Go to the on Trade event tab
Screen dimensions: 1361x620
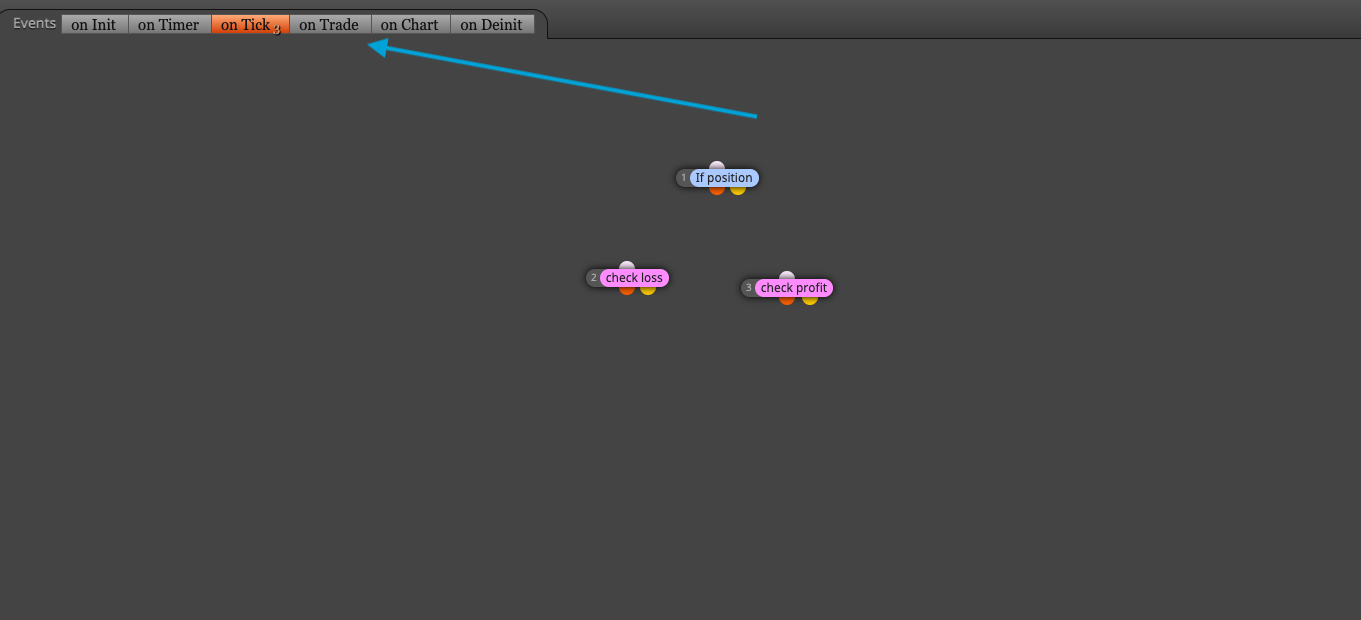[329, 24]
